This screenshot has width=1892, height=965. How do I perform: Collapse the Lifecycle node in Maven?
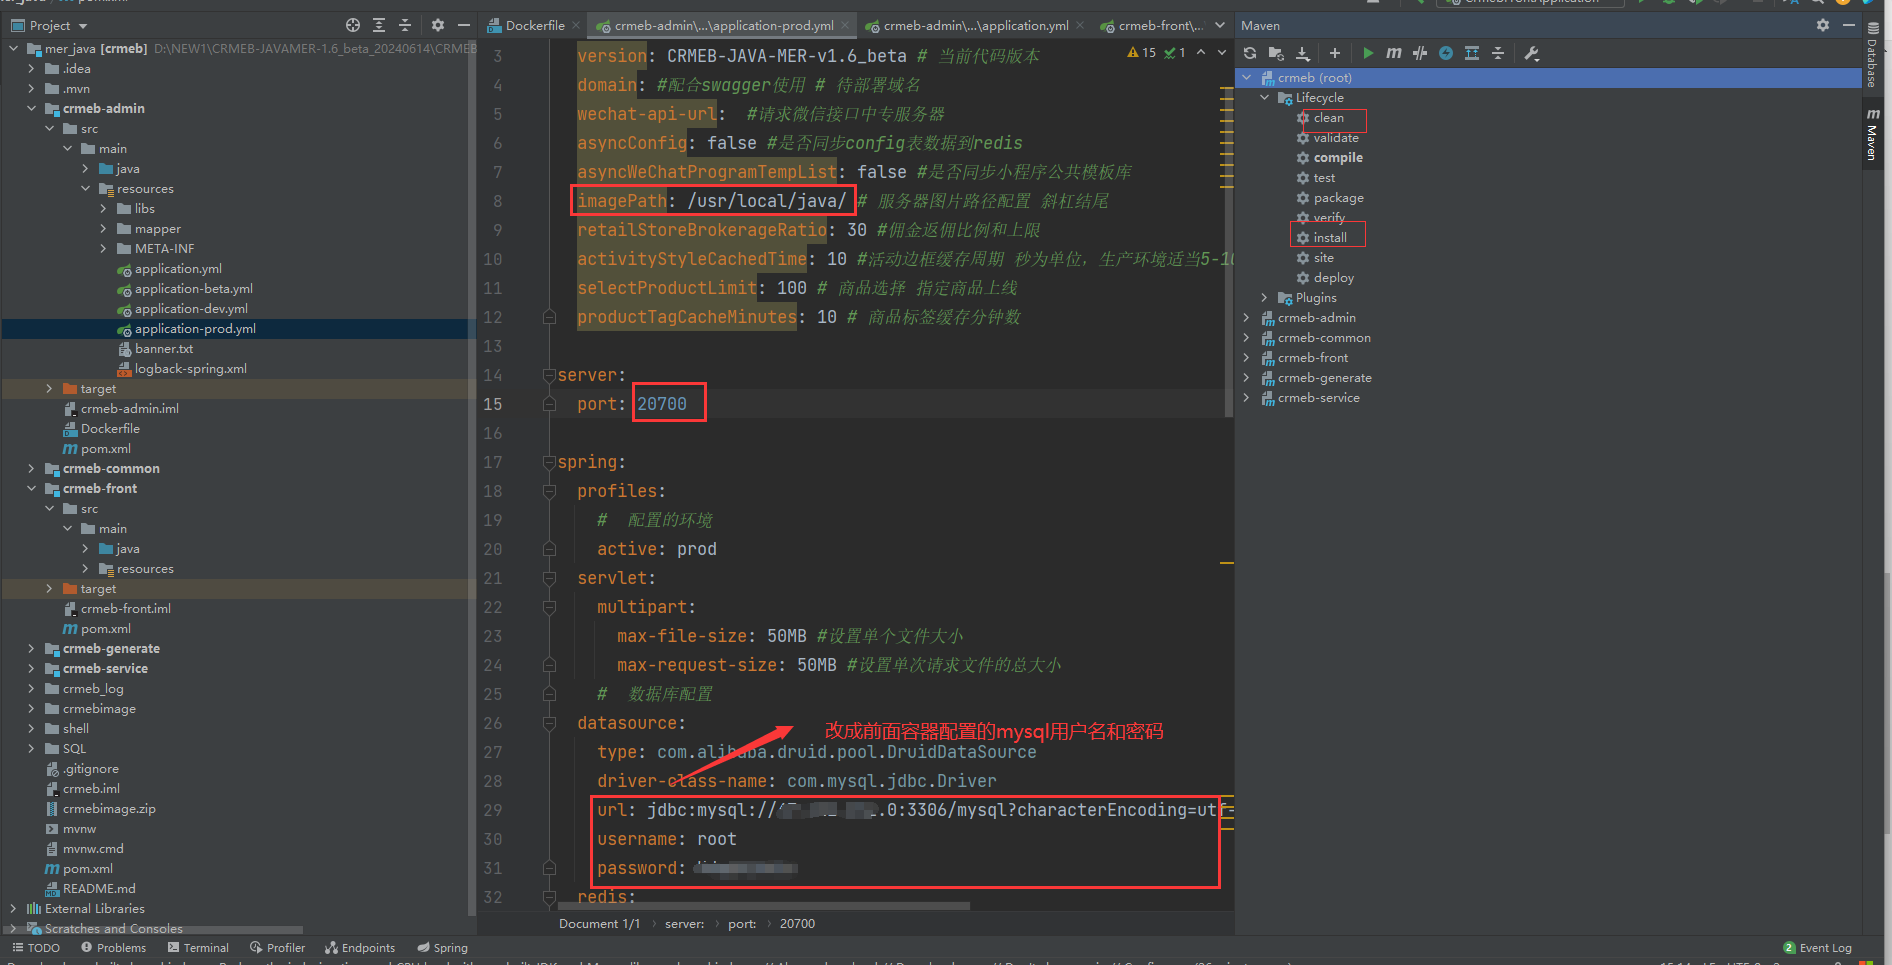coord(1264,98)
